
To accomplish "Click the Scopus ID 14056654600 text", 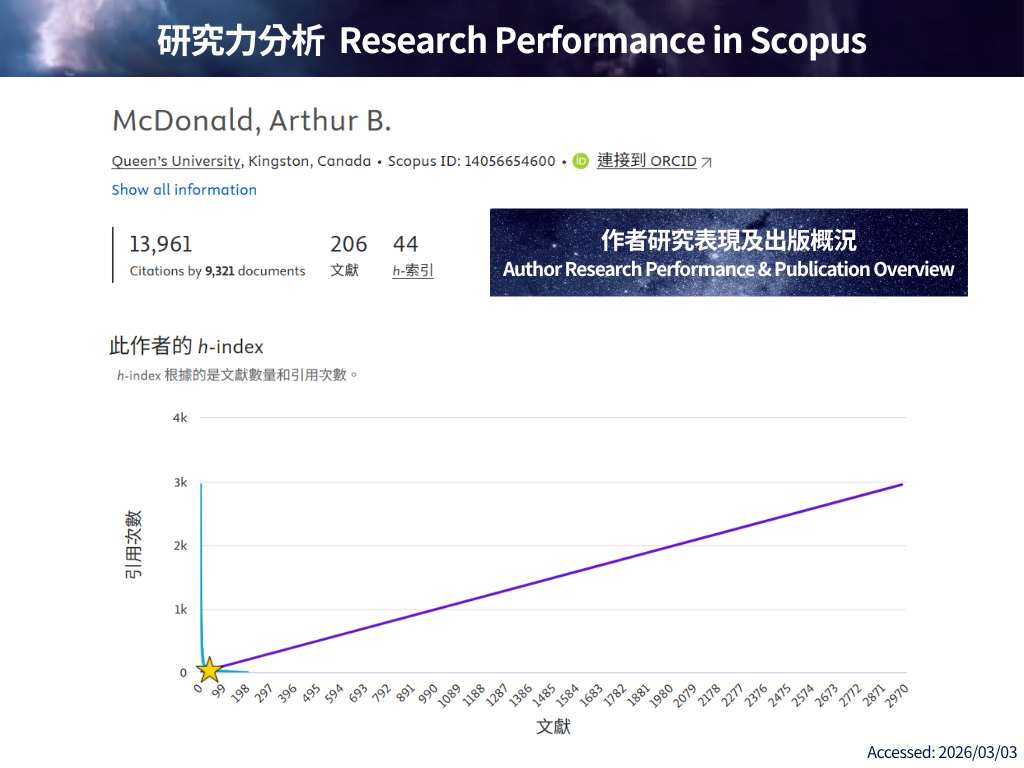I will click(471, 161).
